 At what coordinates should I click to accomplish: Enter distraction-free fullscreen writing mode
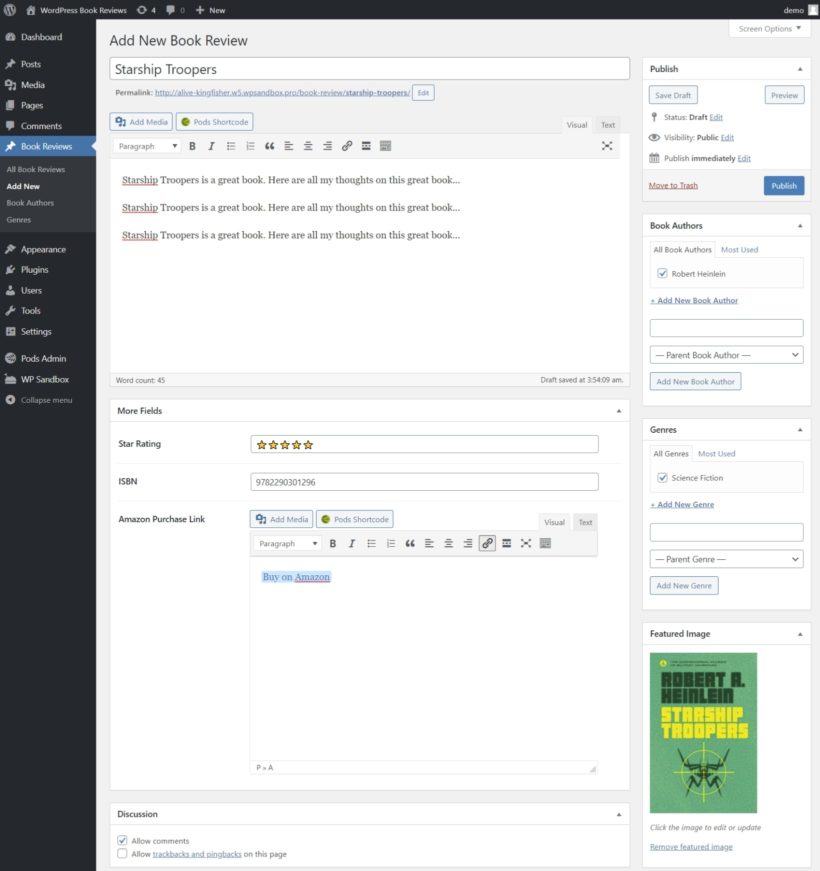pos(607,144)
